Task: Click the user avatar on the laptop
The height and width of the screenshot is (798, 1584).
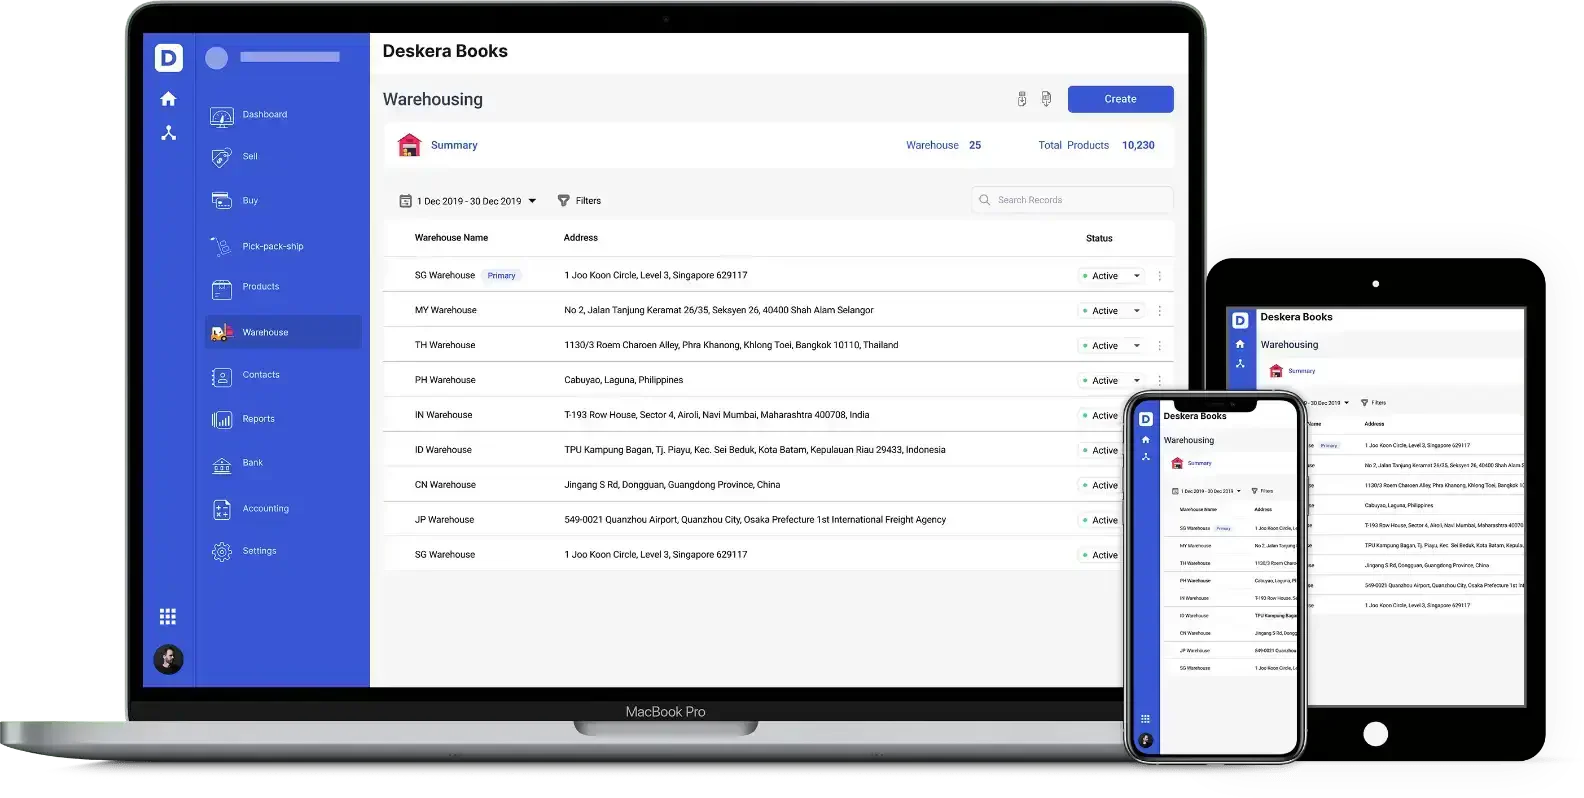Action: [x=168, y=659]
